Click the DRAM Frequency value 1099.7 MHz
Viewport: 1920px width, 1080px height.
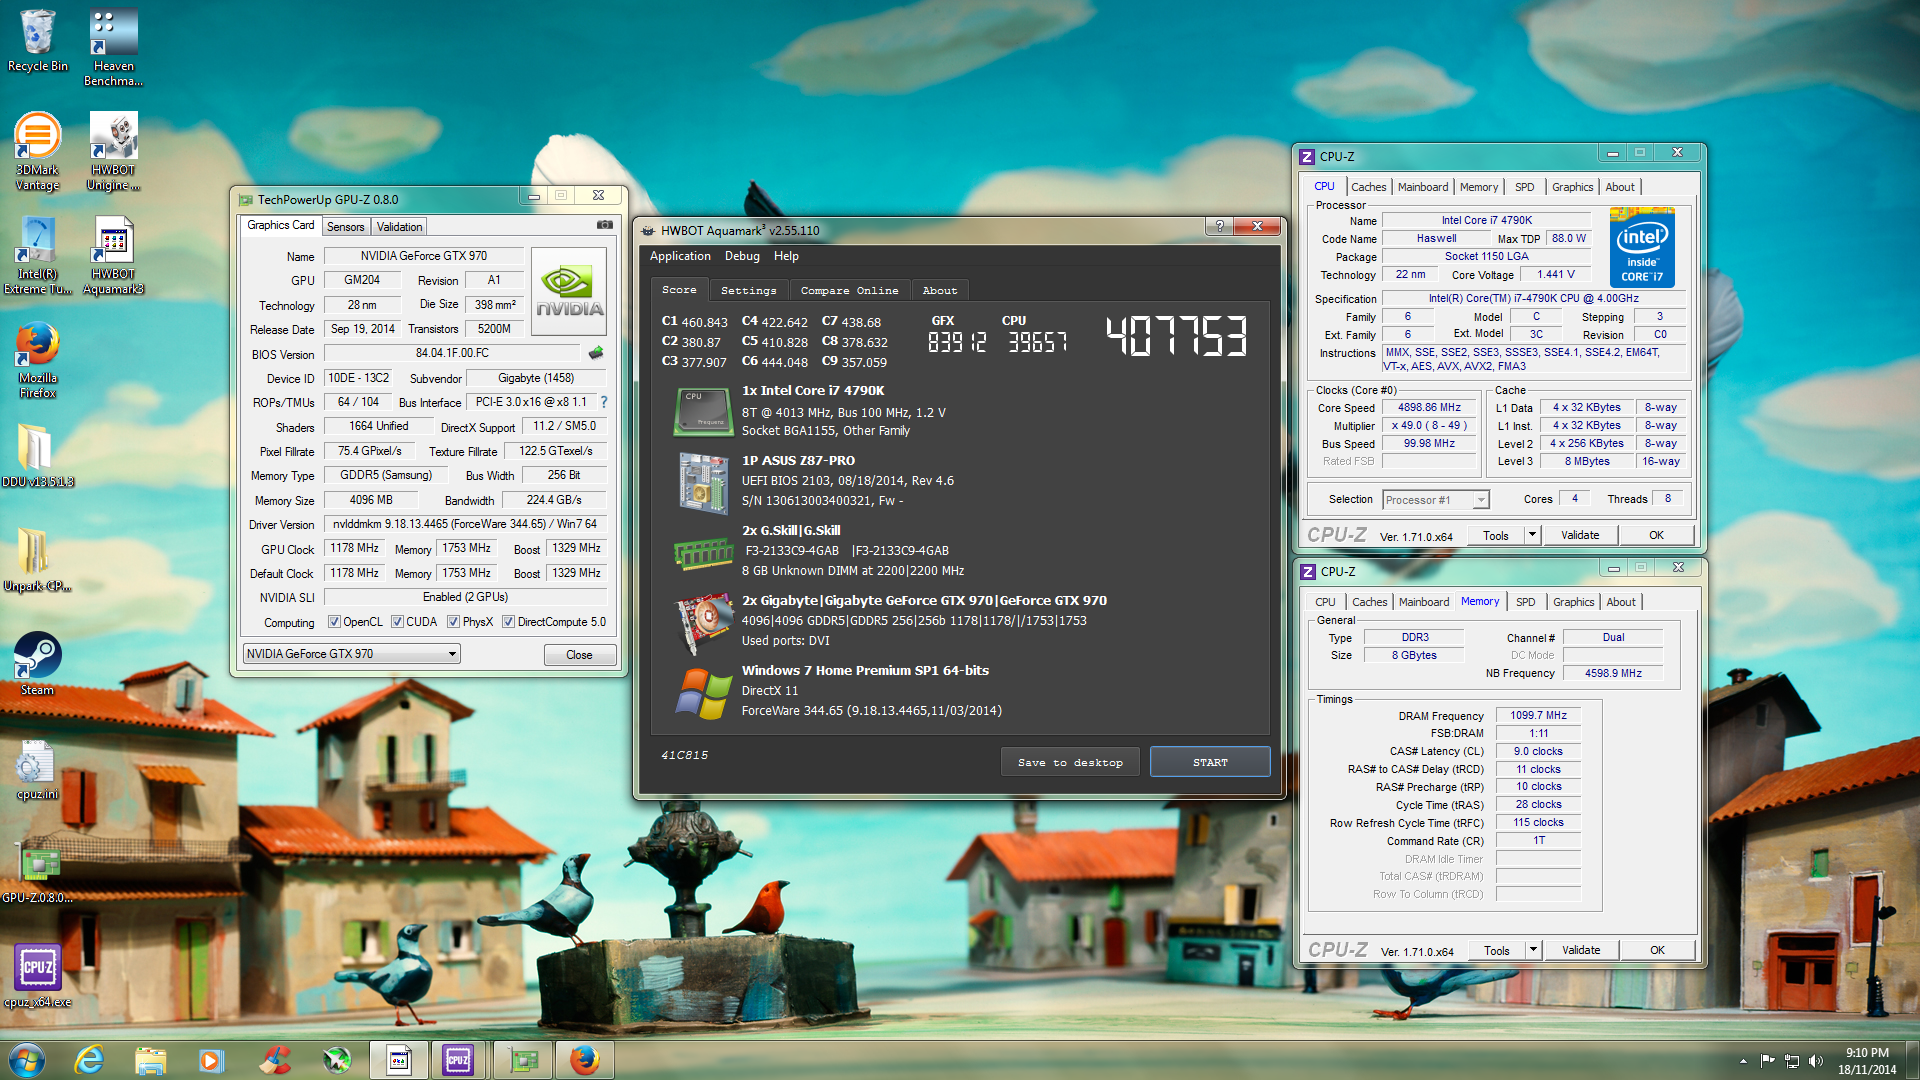click(x=1538, y=715)
